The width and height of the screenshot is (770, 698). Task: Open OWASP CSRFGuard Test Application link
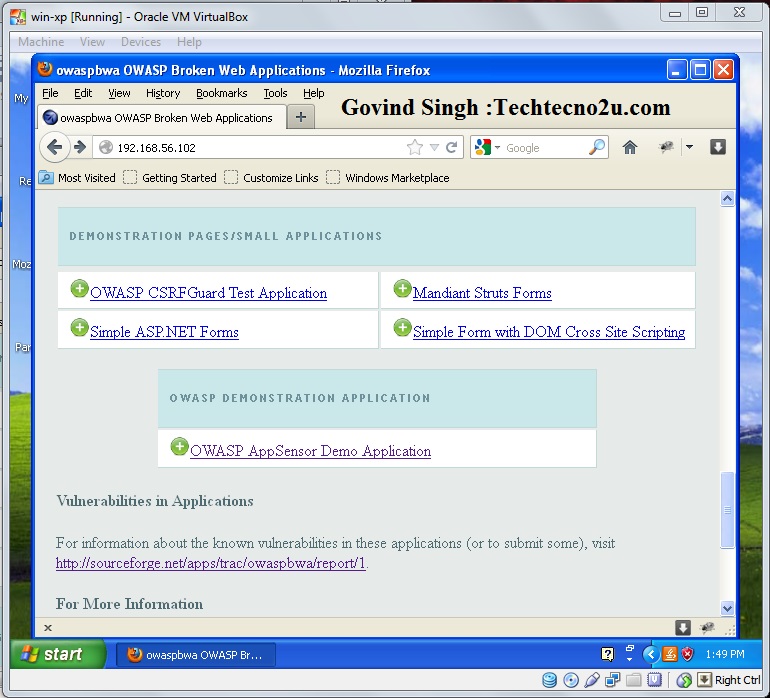point(208,293)
